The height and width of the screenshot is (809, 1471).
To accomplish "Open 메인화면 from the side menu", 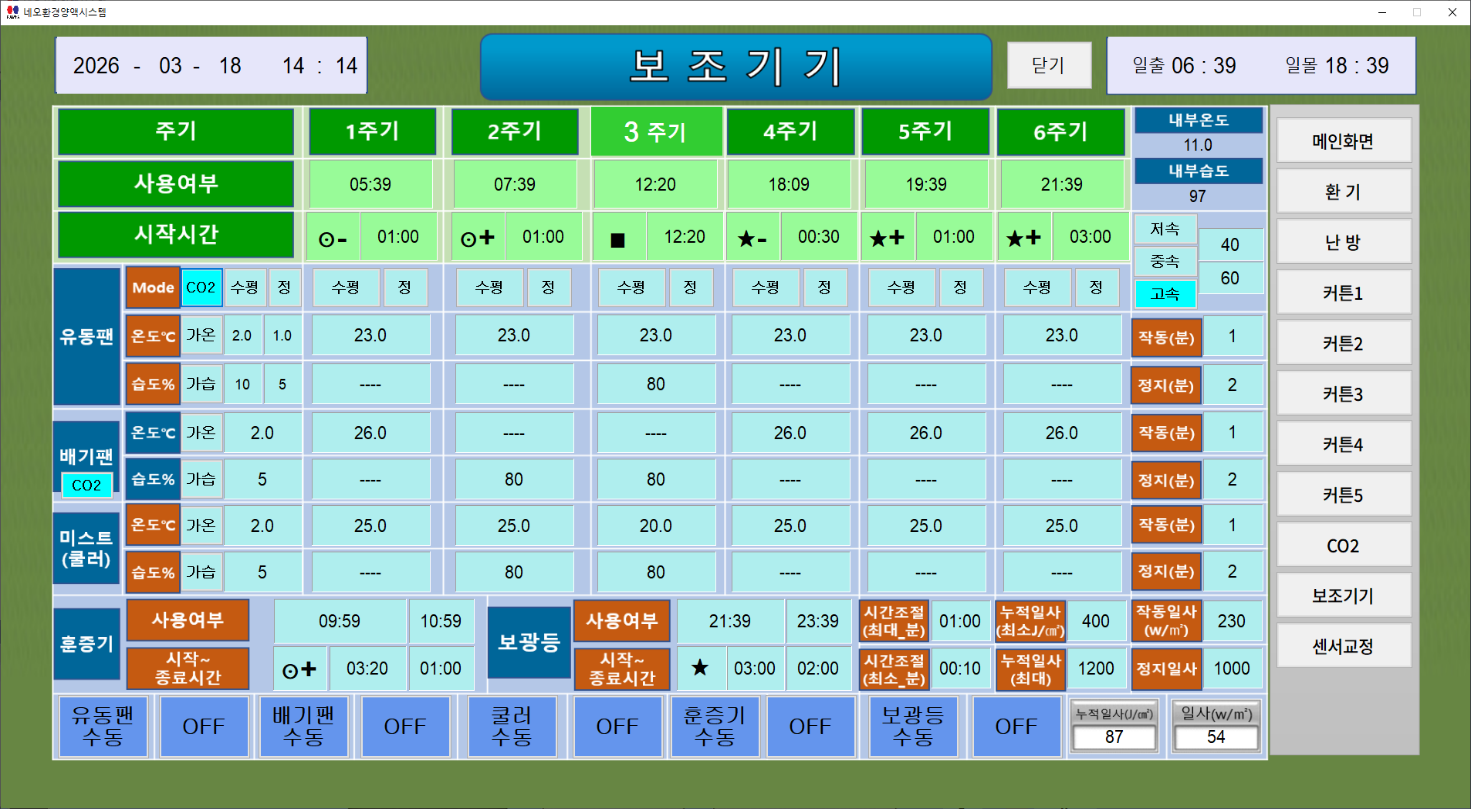I will 1344,141.
